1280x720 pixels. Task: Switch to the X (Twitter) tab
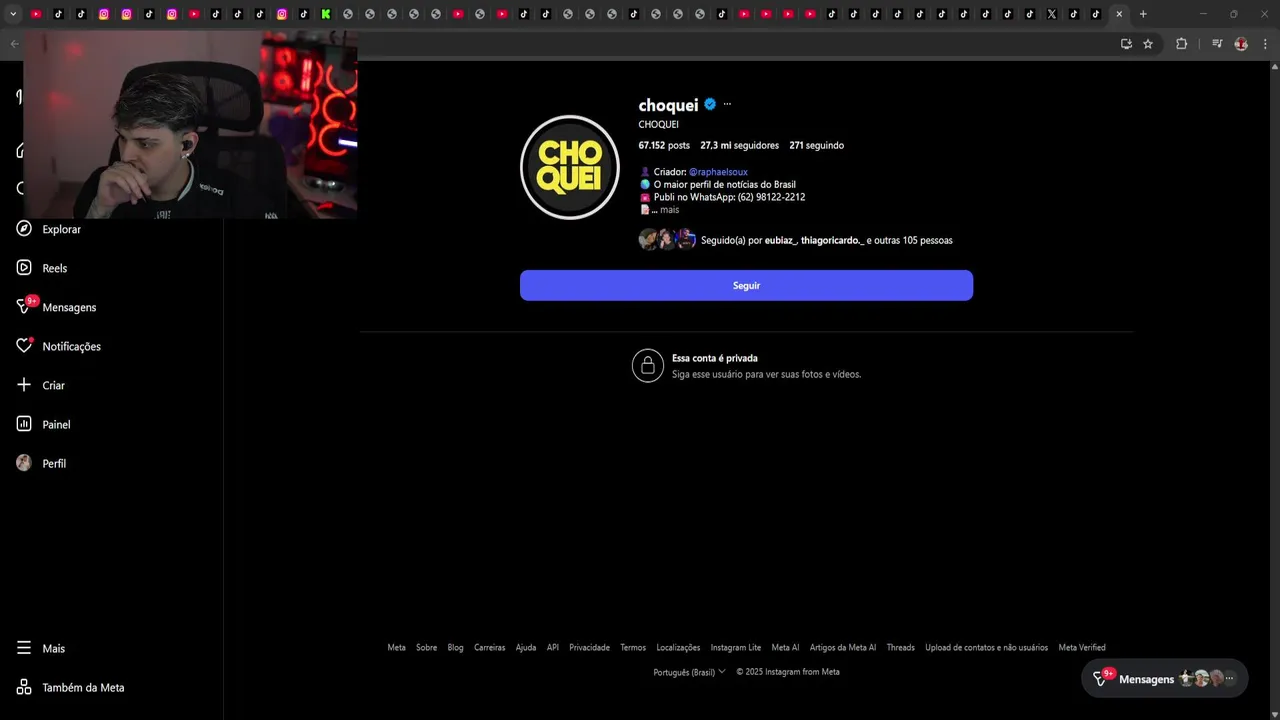tap(1052, 14)
